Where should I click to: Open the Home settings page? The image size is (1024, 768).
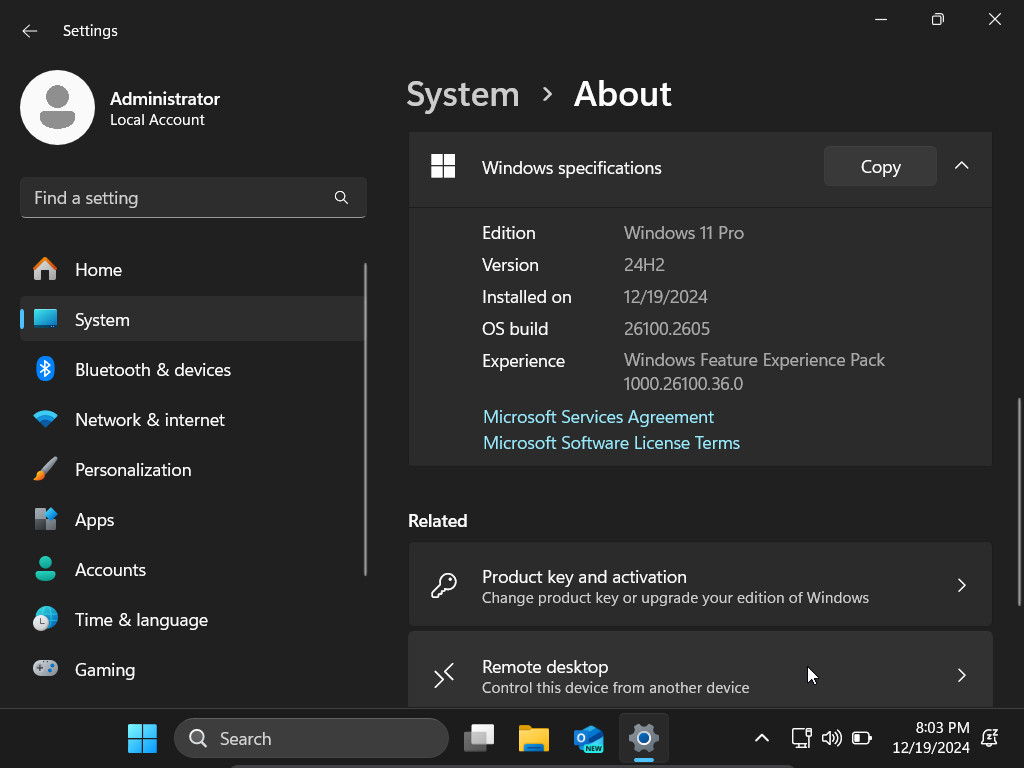pos(193,269)
